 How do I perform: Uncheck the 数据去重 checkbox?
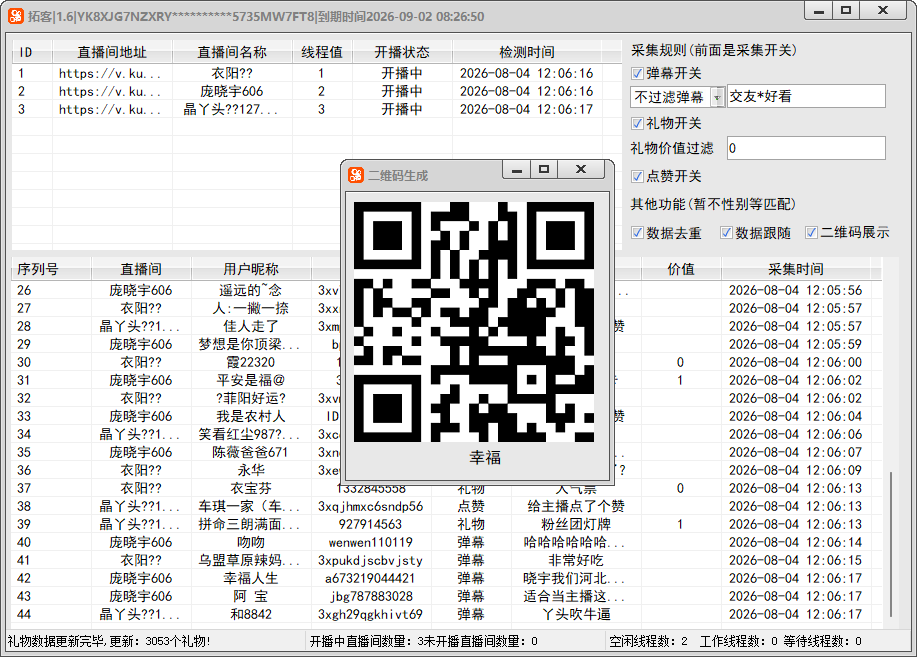(x=637, y=233)
